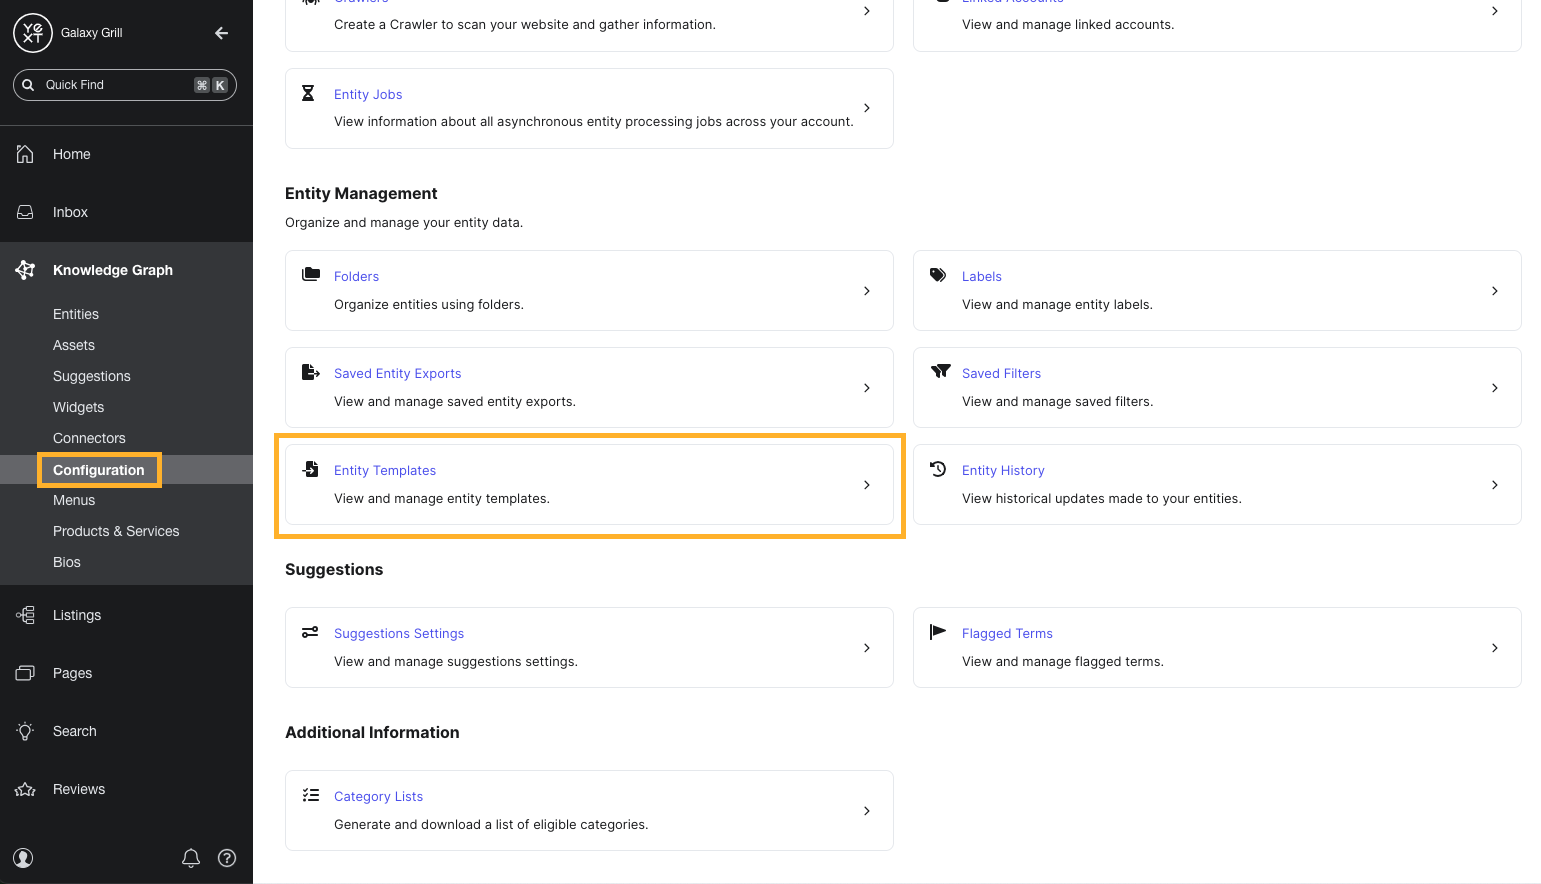Expand the Entity Templates card chevron
This screenshot has width=1541, height=884.
click(867, 484)
